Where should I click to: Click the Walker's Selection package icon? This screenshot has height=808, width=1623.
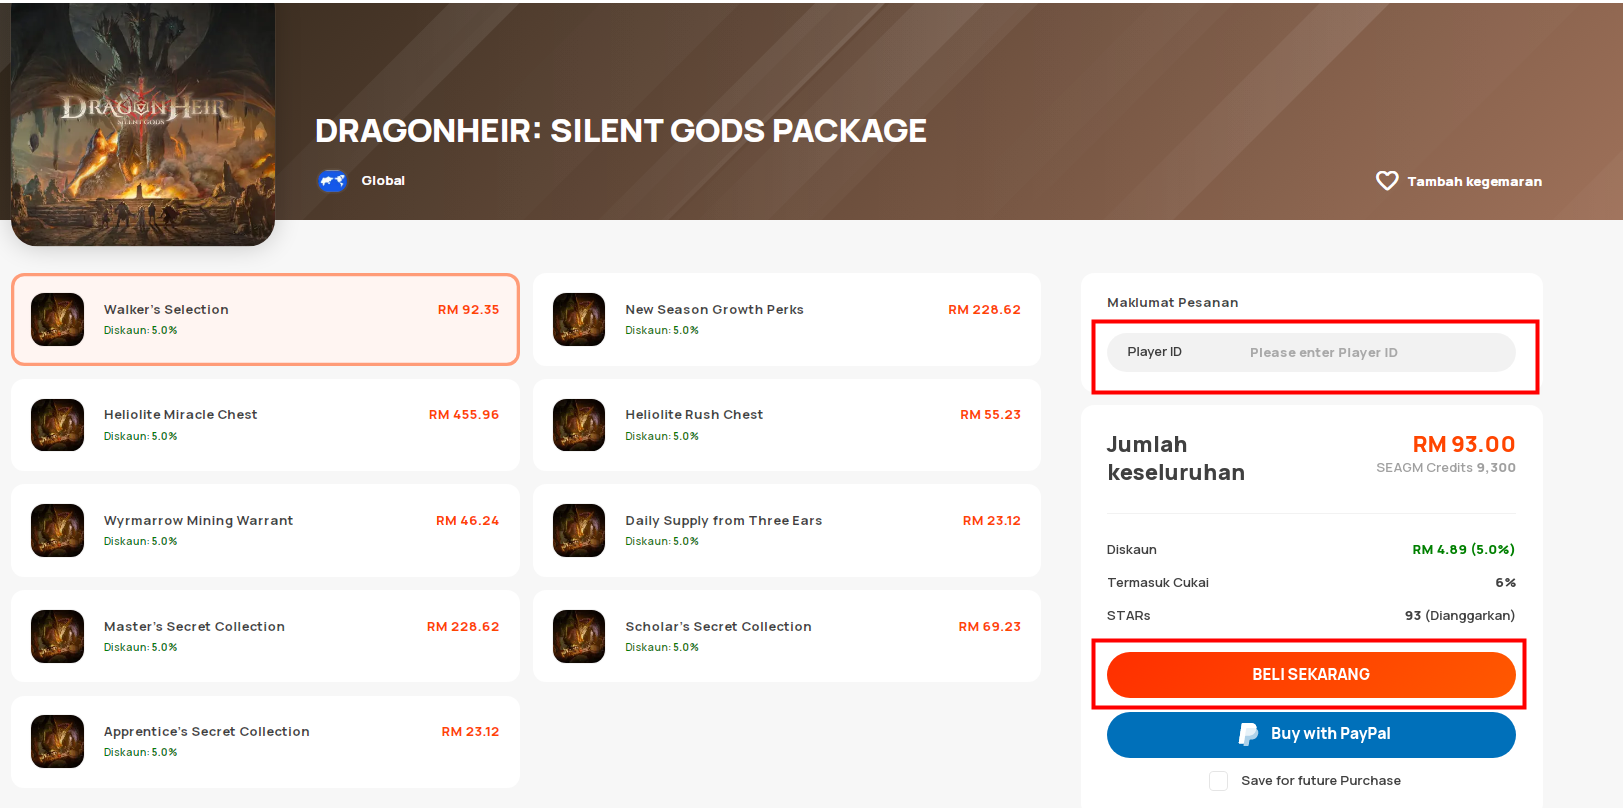click(x=57, y=320)
